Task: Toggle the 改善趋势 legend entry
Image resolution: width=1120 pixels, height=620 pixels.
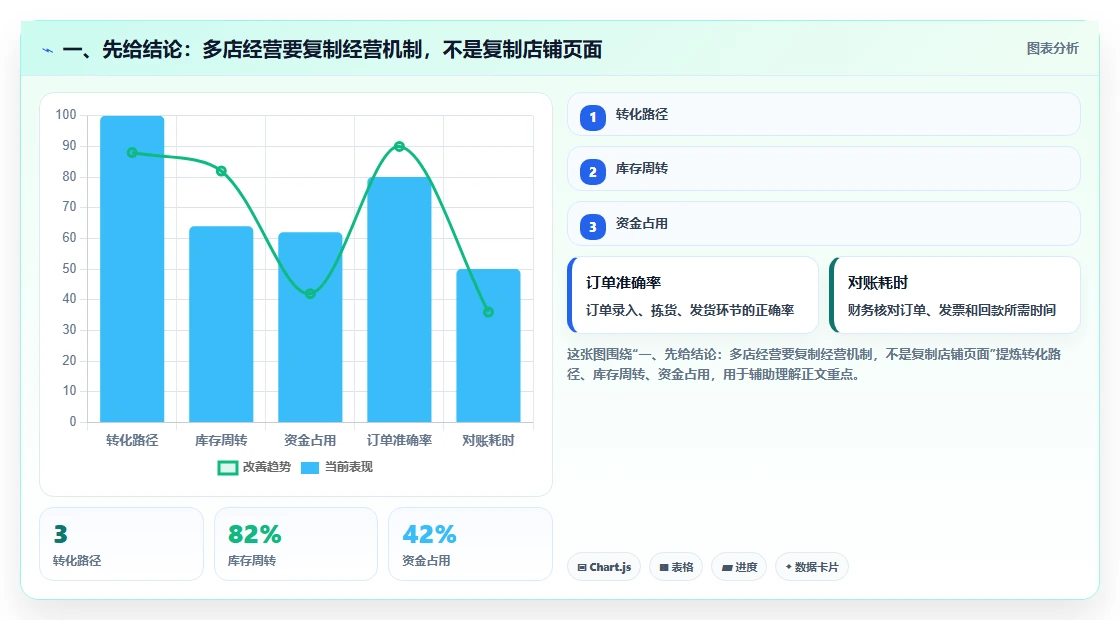Action: tap(254, 467)
